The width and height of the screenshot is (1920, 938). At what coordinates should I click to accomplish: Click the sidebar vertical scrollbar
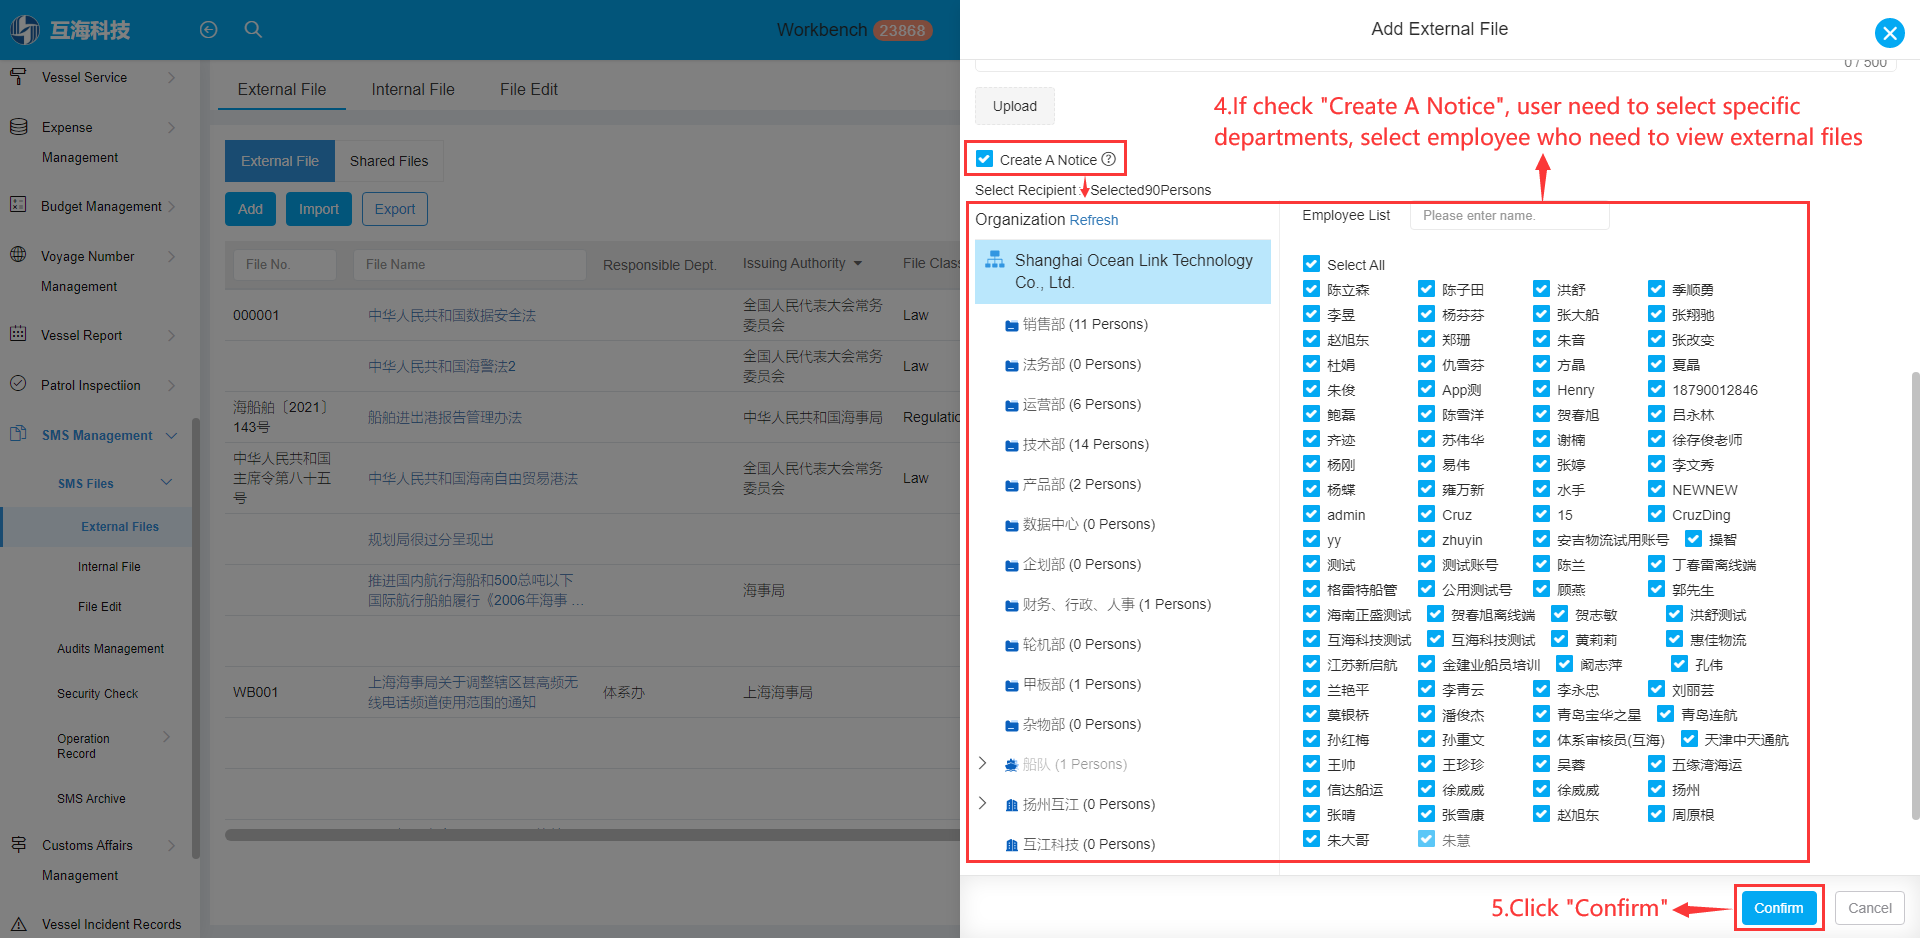tap(196, 640)
